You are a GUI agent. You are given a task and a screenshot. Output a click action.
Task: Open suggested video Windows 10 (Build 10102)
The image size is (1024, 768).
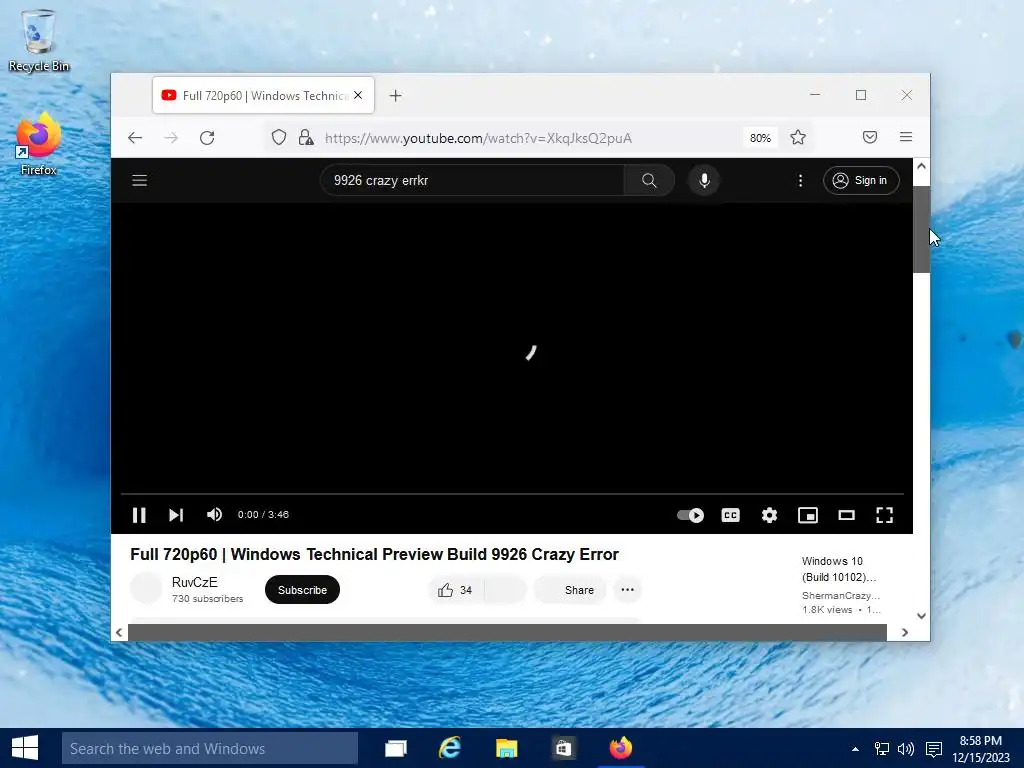840,569
